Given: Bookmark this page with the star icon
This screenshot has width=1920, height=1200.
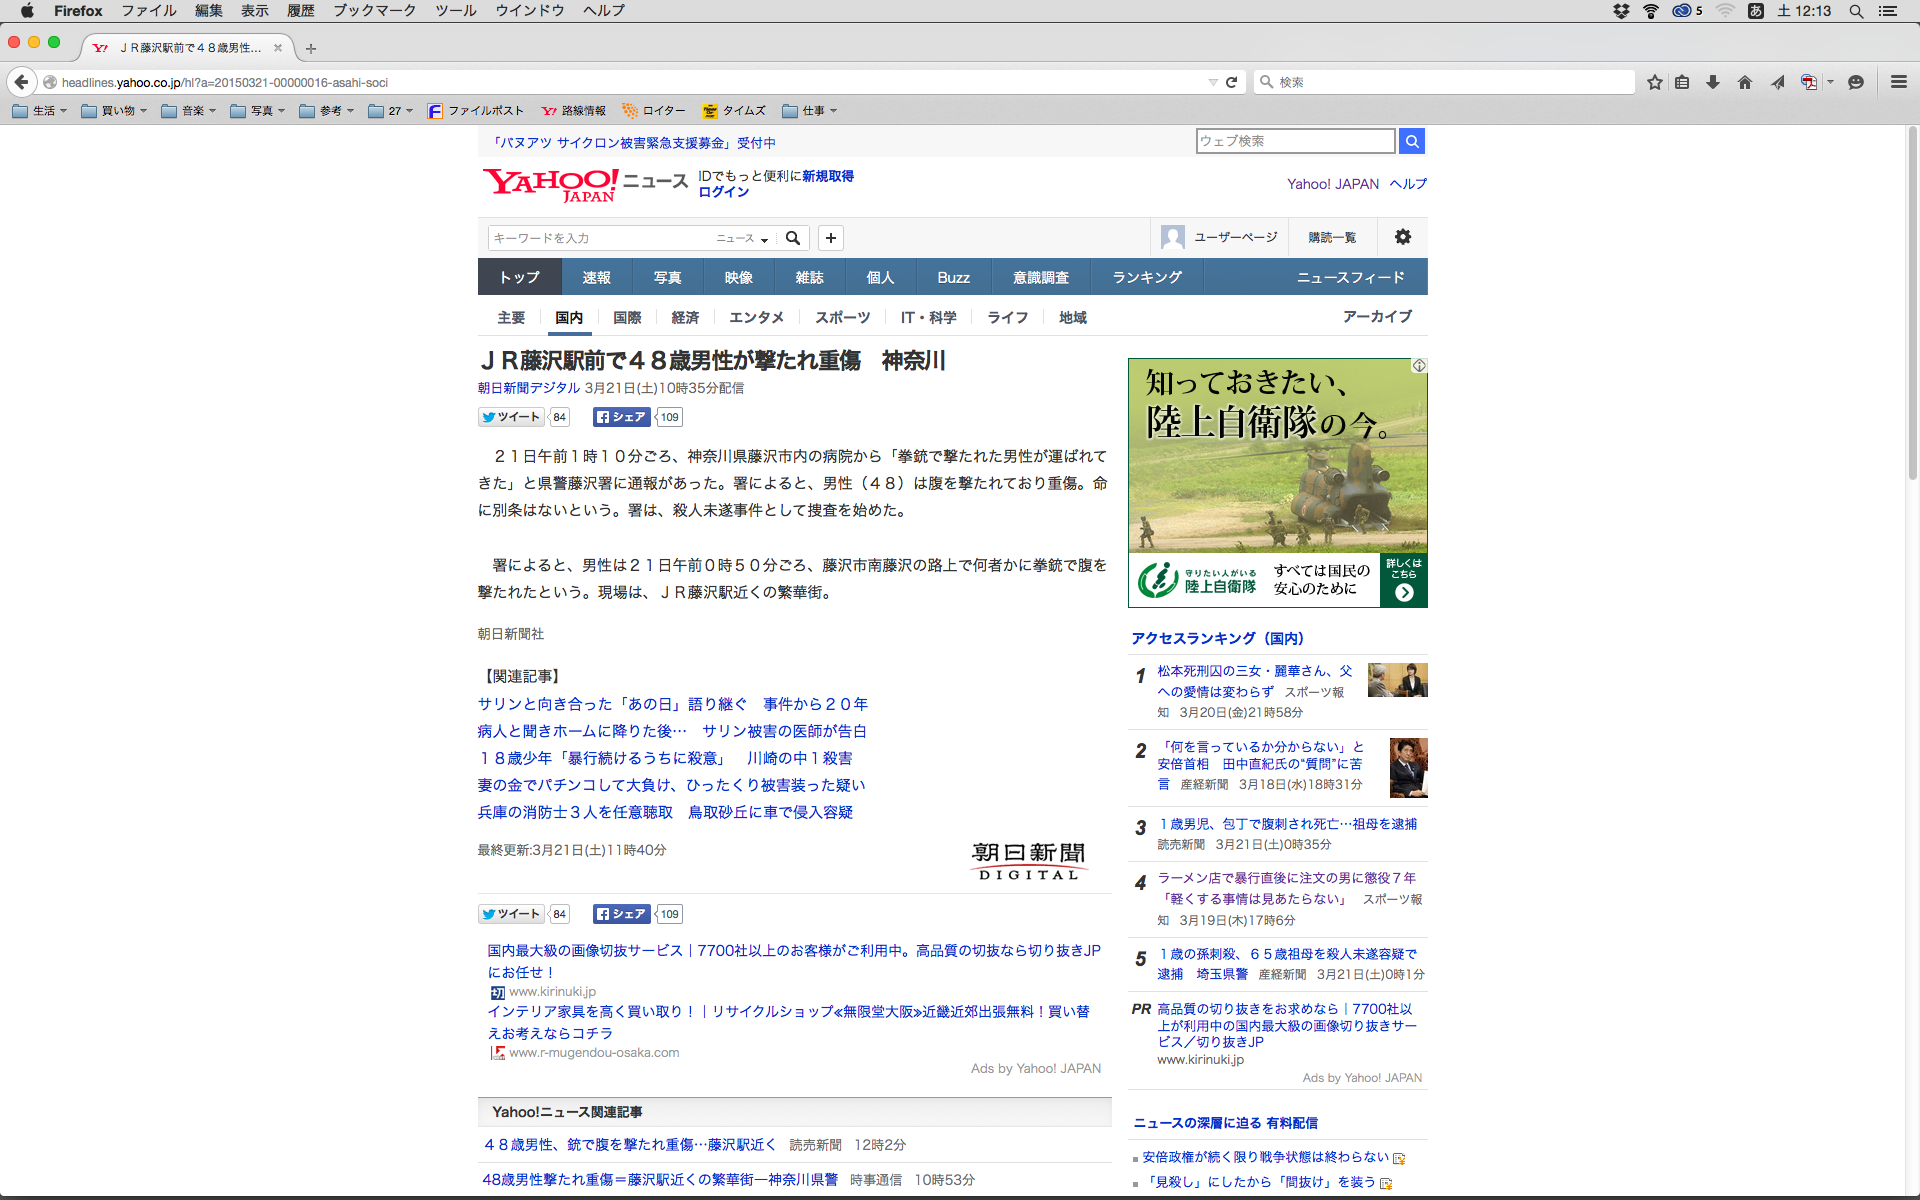Looking at the screenshot, I should (1655, 82).
